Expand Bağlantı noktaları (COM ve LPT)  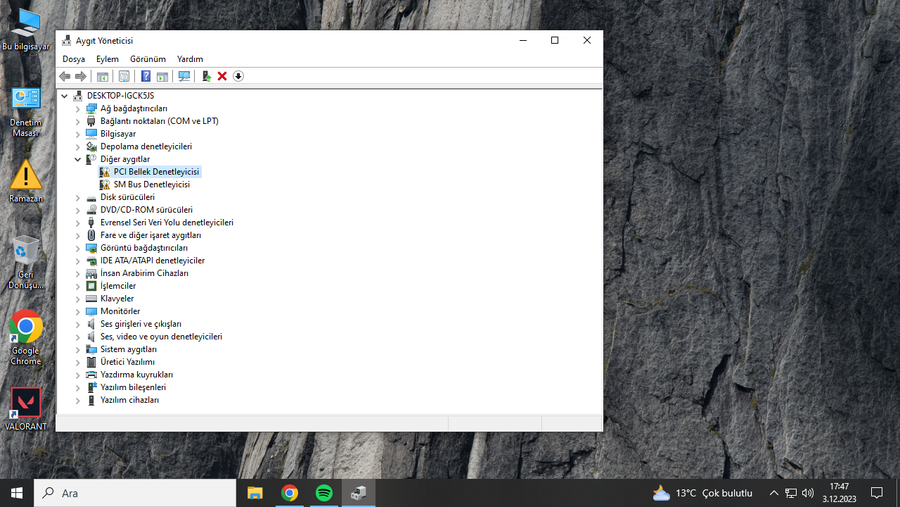click(x=77, y=121)
